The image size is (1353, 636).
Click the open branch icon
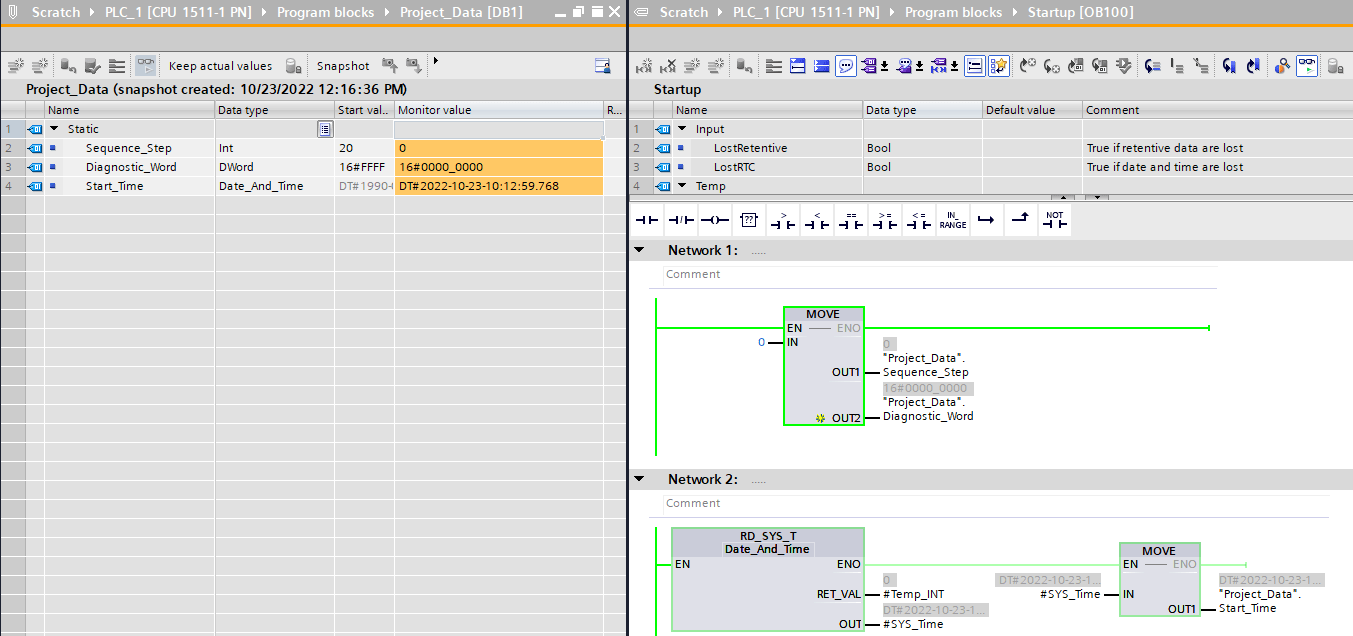[x=986, y=220]
